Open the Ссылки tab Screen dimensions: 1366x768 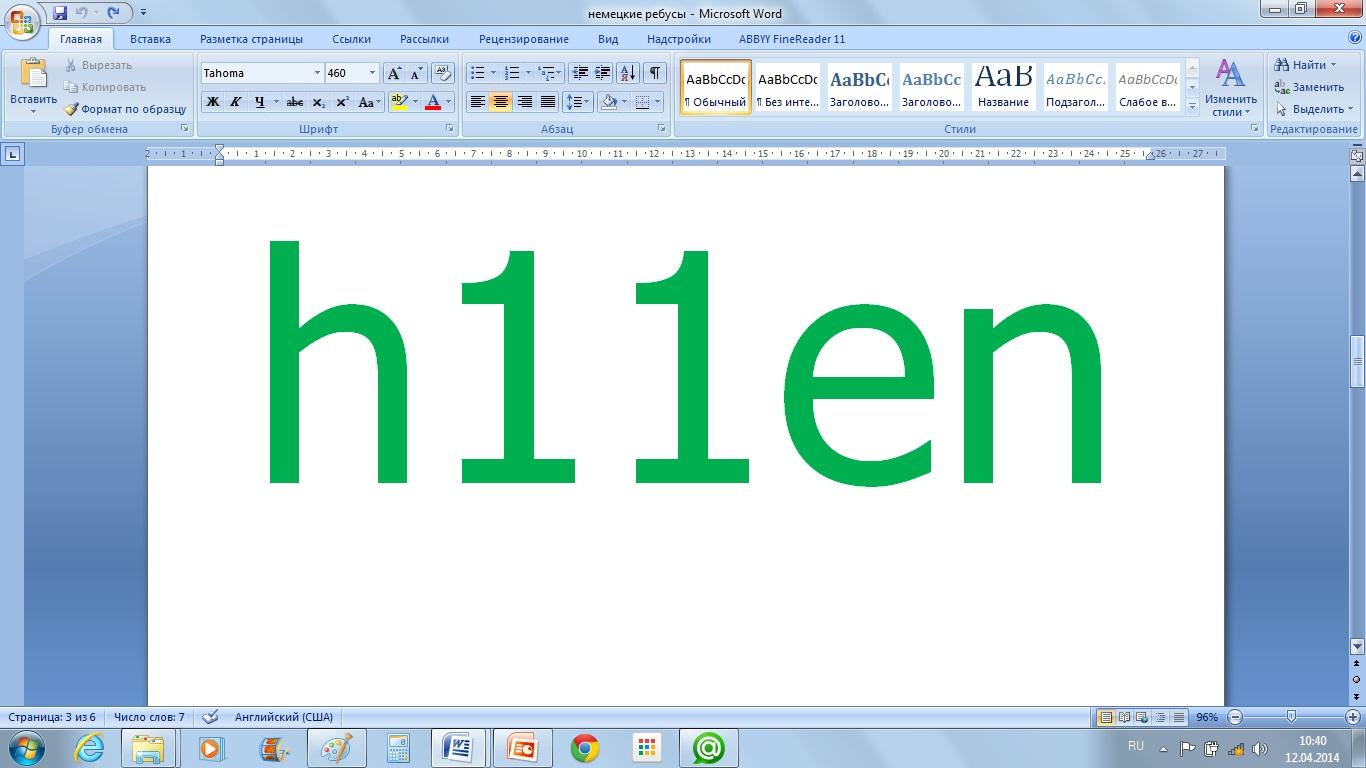(x=351, y=39)
